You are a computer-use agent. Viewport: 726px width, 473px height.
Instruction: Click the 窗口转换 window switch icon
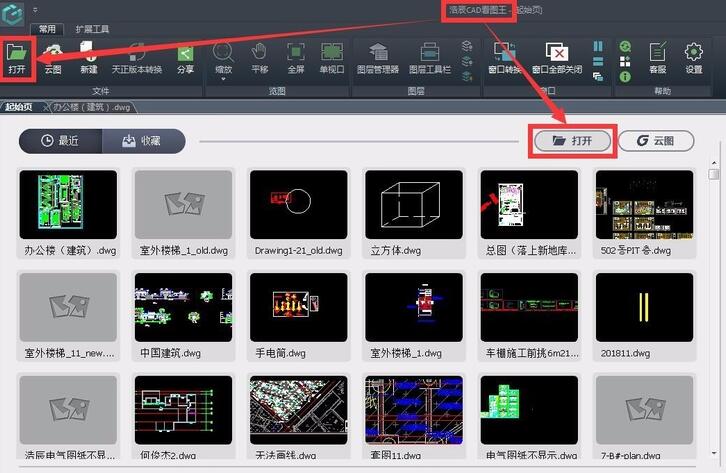point(505,59)
